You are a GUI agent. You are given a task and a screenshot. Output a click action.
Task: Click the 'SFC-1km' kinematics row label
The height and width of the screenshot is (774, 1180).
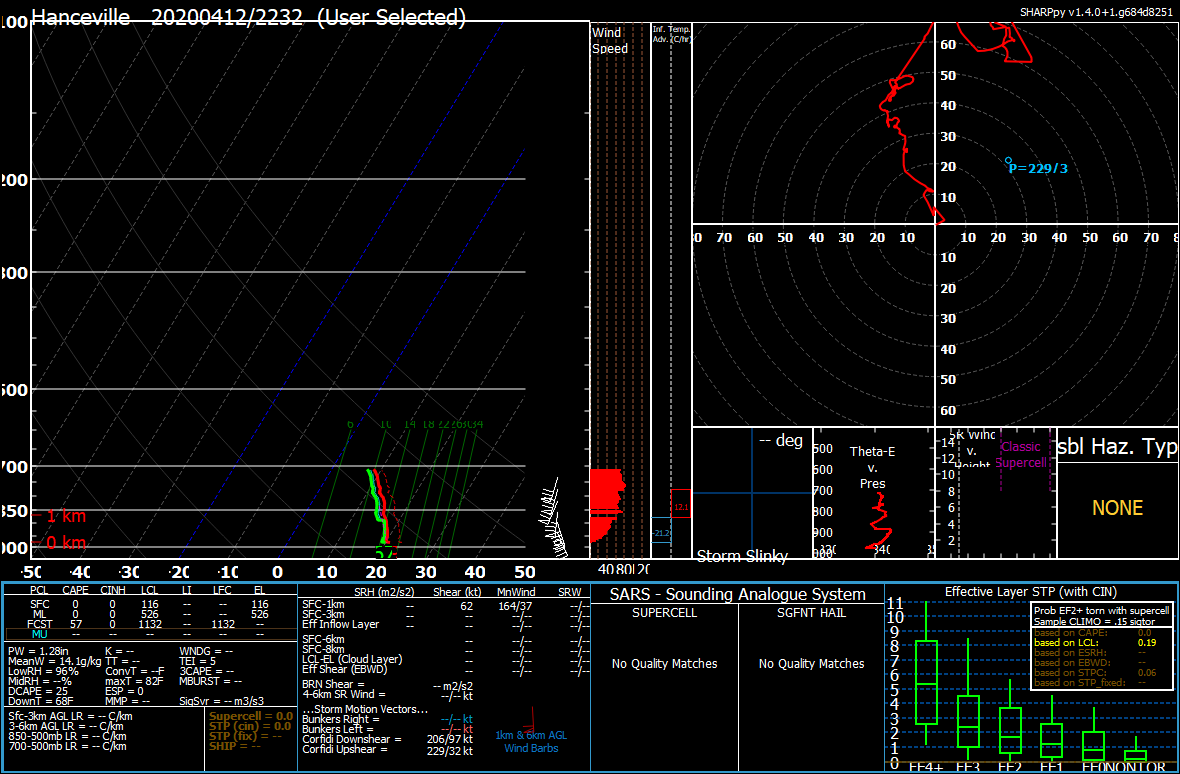(323, 603)
